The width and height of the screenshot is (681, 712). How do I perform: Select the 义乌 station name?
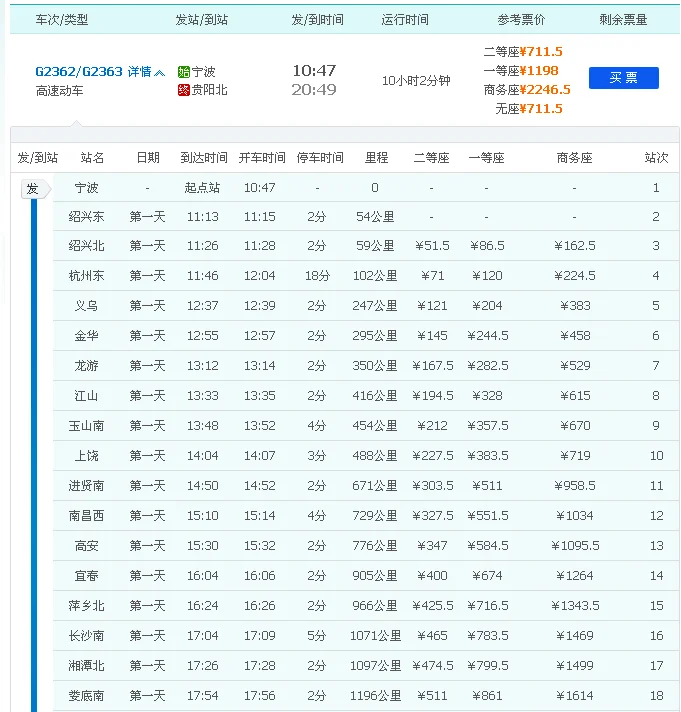pos(86,306)
